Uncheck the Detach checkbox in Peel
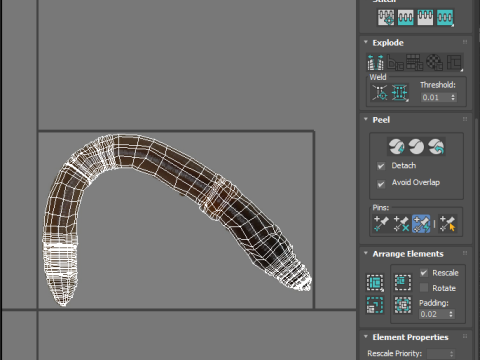 point(381,166)
